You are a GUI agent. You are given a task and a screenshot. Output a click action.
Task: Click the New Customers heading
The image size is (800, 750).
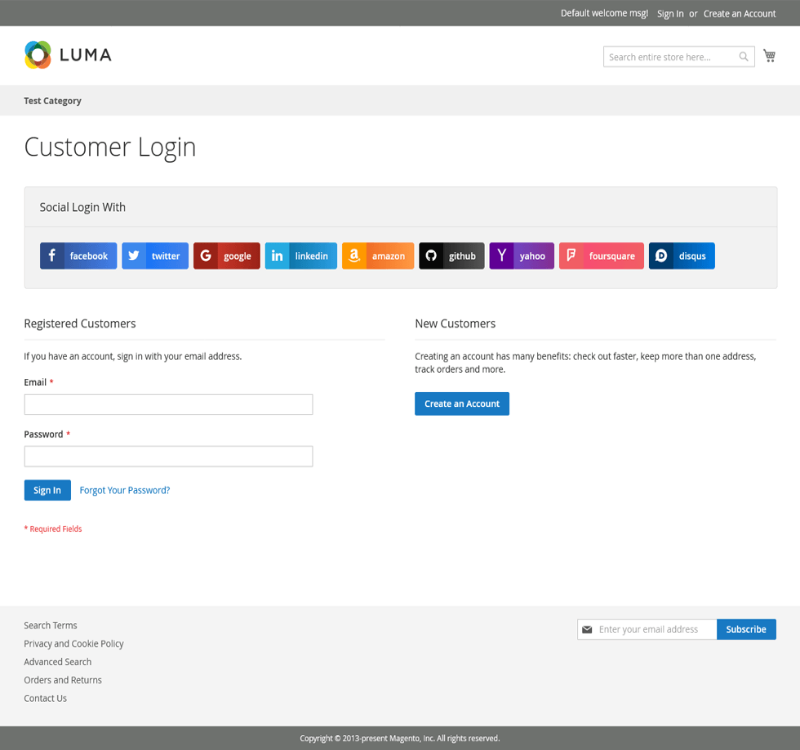tap(455, 323)
